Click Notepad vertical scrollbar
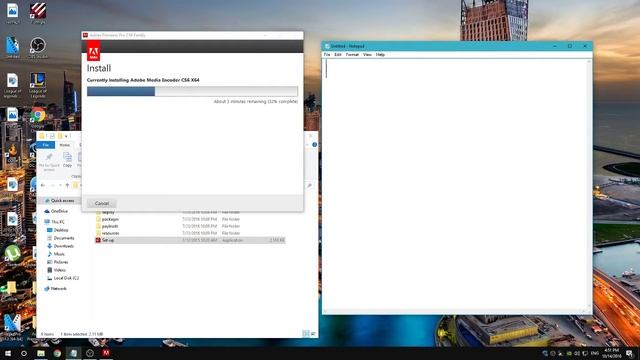The width and height of the screenshot is (640, 360). click(x=589, y=184)
